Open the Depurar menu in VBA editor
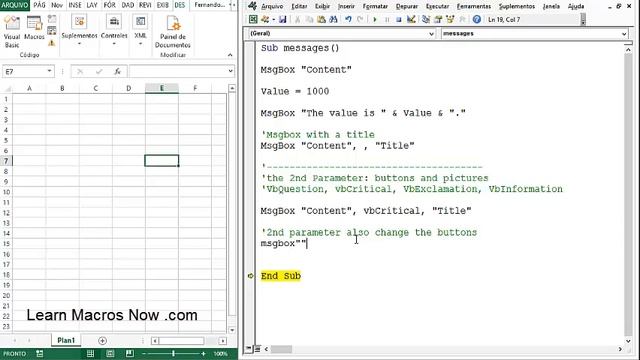Screen dimensions: 640x360 pos(407,6)
